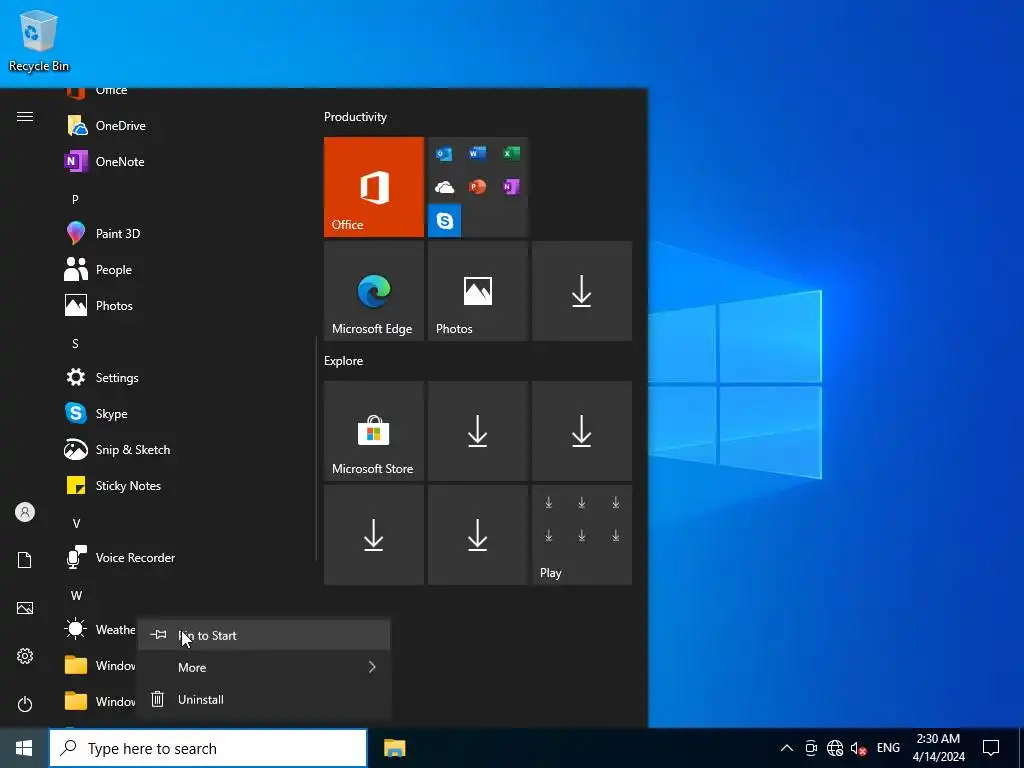Jump to letter P section header
The height and width of the screenshot is (768, 1024).
(x=75, y=199)
